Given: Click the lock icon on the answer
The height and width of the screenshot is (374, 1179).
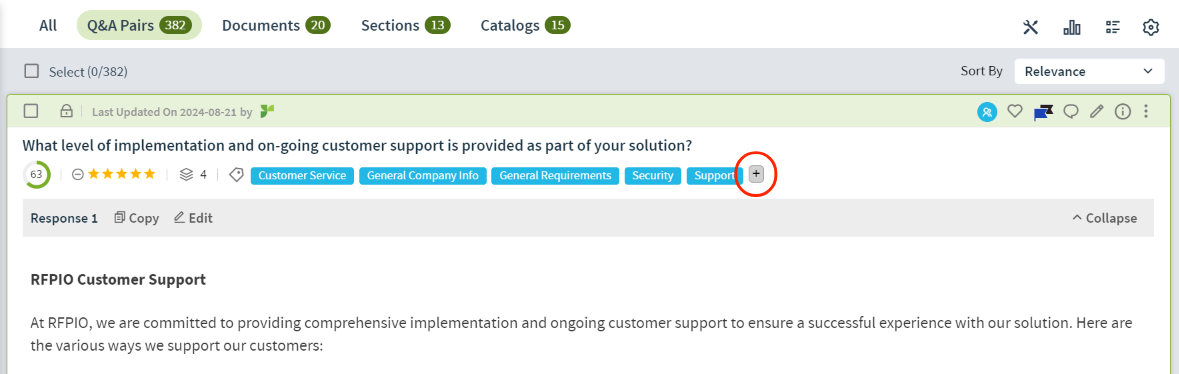Looking at the screenshot, I should 66,111.
